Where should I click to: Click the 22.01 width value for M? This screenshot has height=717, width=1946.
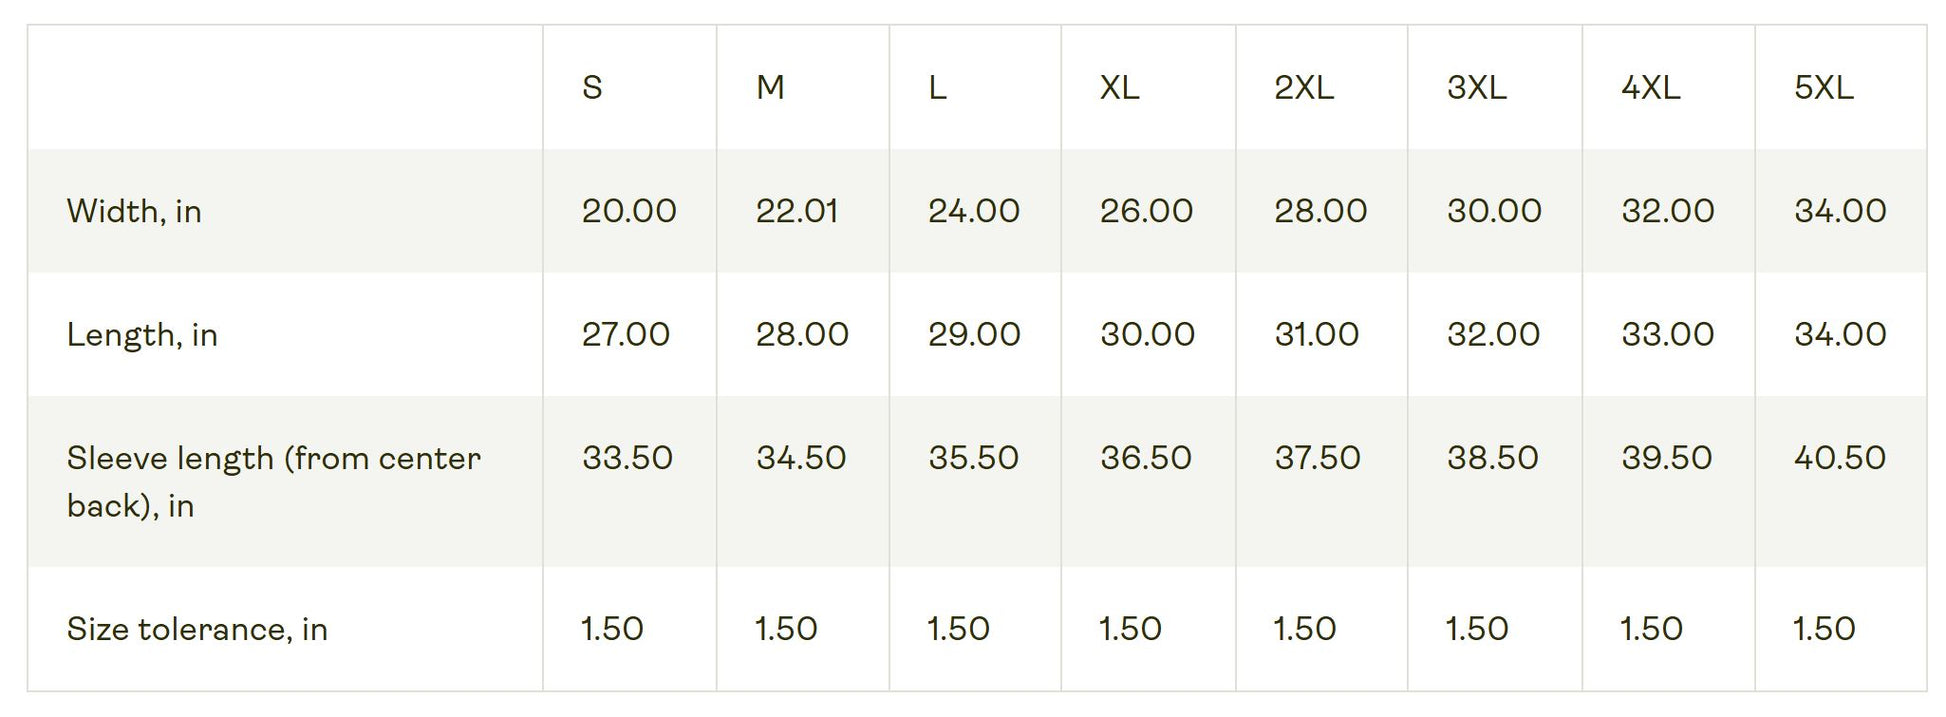796,211
